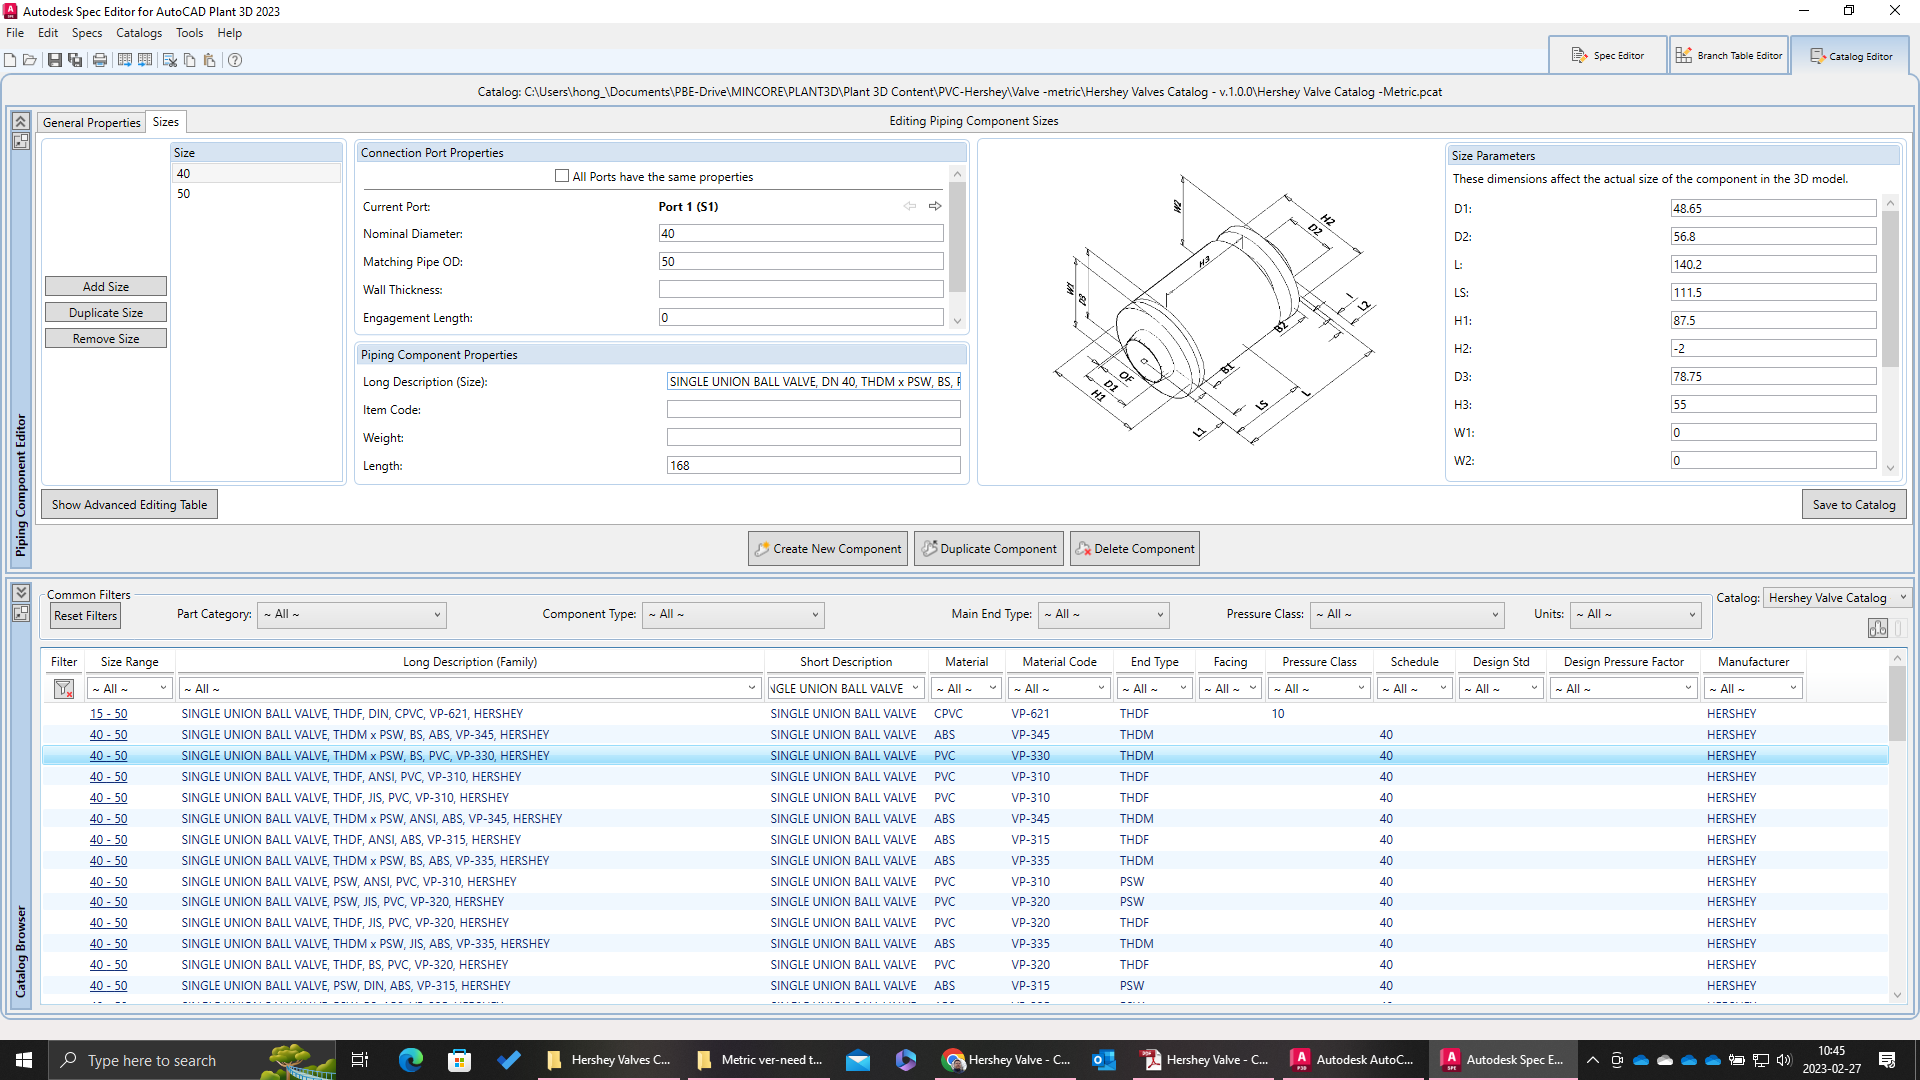Open the Catalogs menu
This screenshot has height=1080, width=1920.
pos(138,33)
